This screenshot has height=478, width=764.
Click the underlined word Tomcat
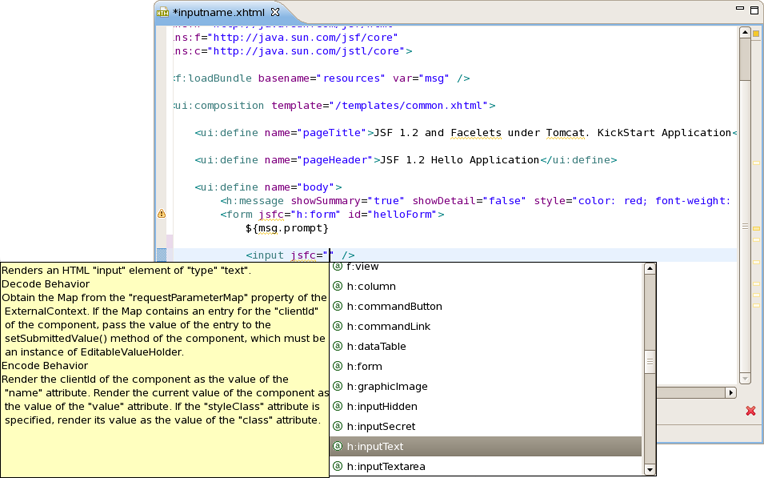click(565, 133)
